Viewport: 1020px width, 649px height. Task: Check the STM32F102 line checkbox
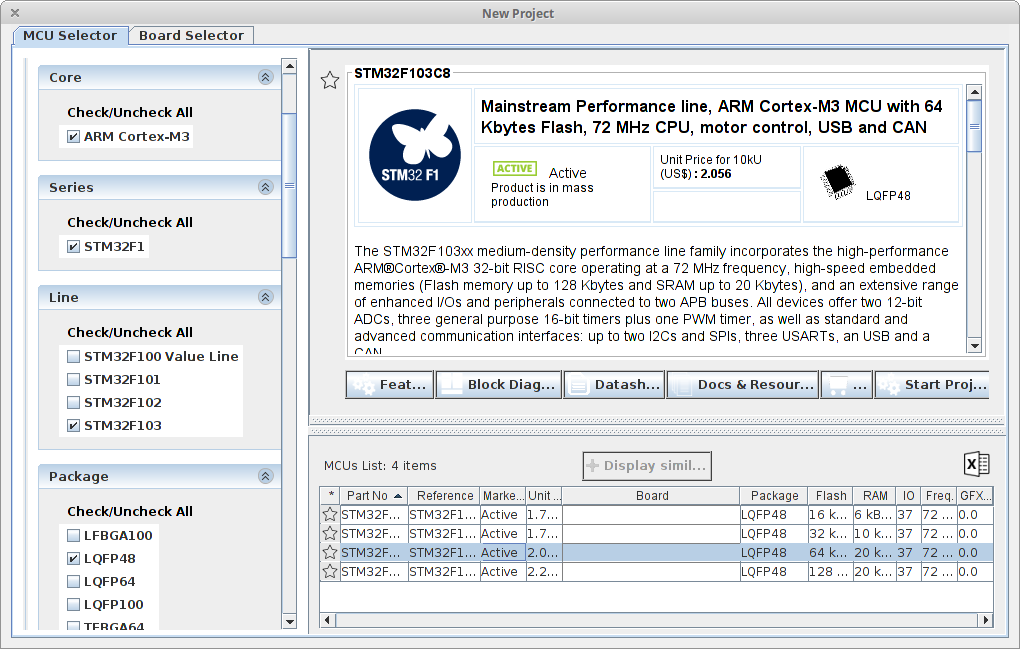click(74, 403)
